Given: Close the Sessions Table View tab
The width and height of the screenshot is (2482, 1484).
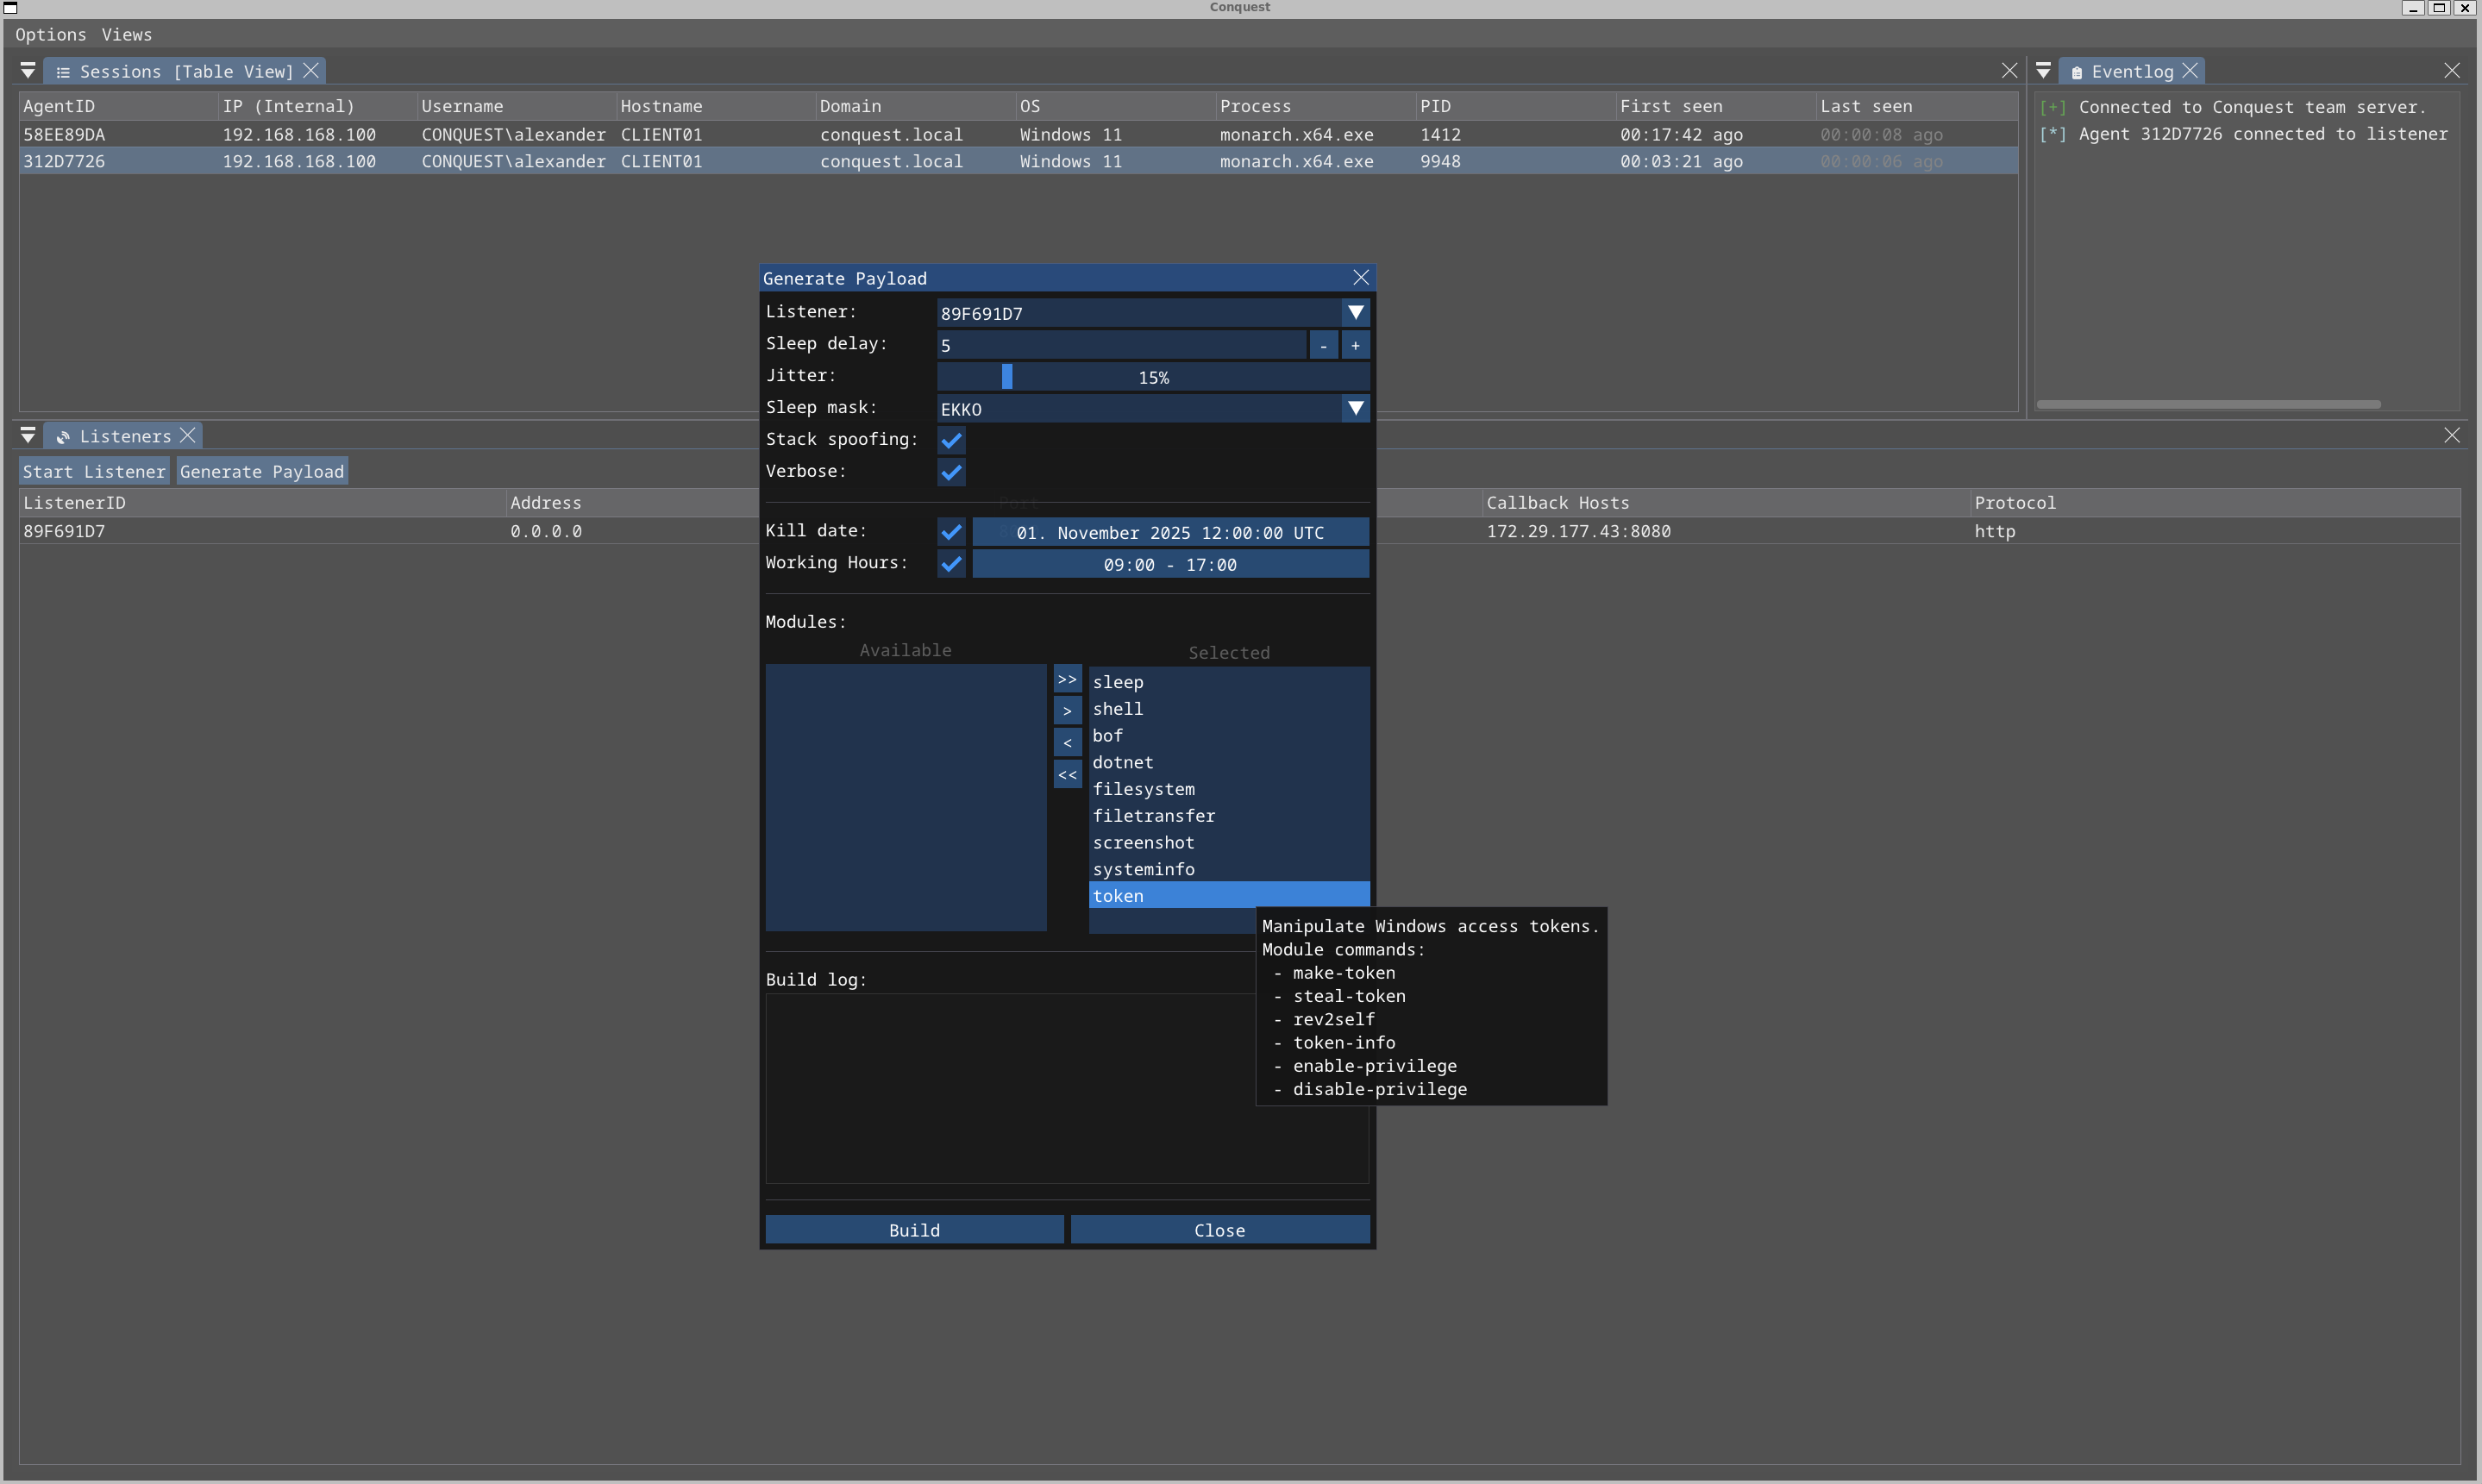Looking at the screenshot, I should pyautogui.click(x=311, y=71).
